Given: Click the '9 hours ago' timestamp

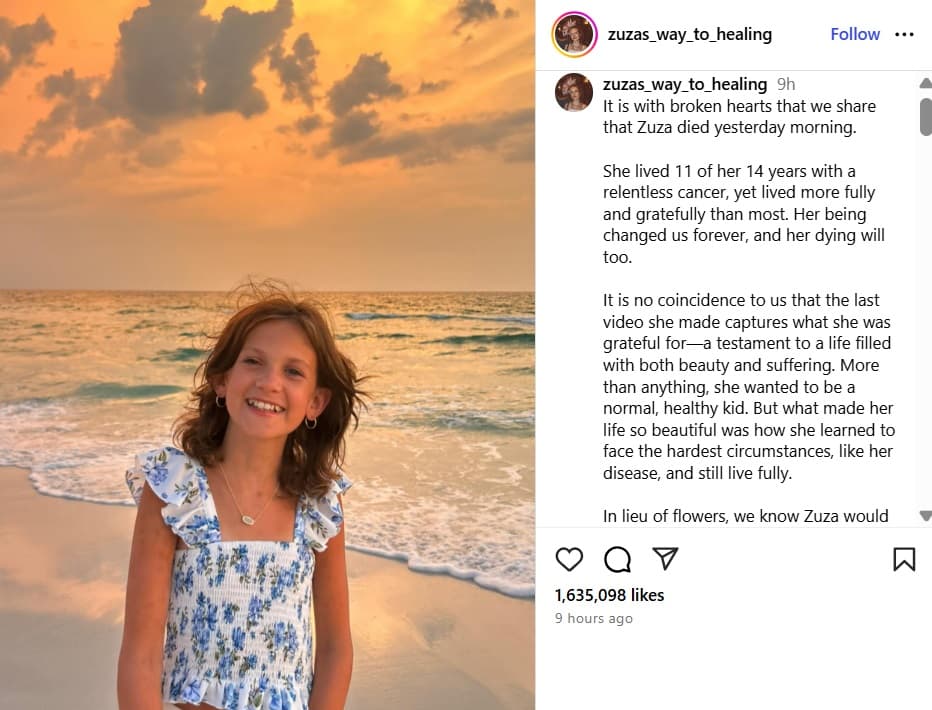Looking at the screenshot, I should 594,619.
